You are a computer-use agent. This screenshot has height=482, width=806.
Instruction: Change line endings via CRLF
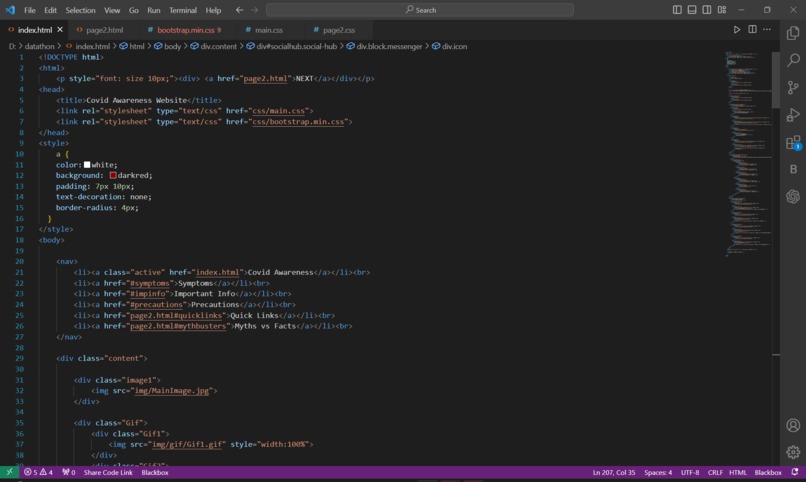[x=715, y=472]
